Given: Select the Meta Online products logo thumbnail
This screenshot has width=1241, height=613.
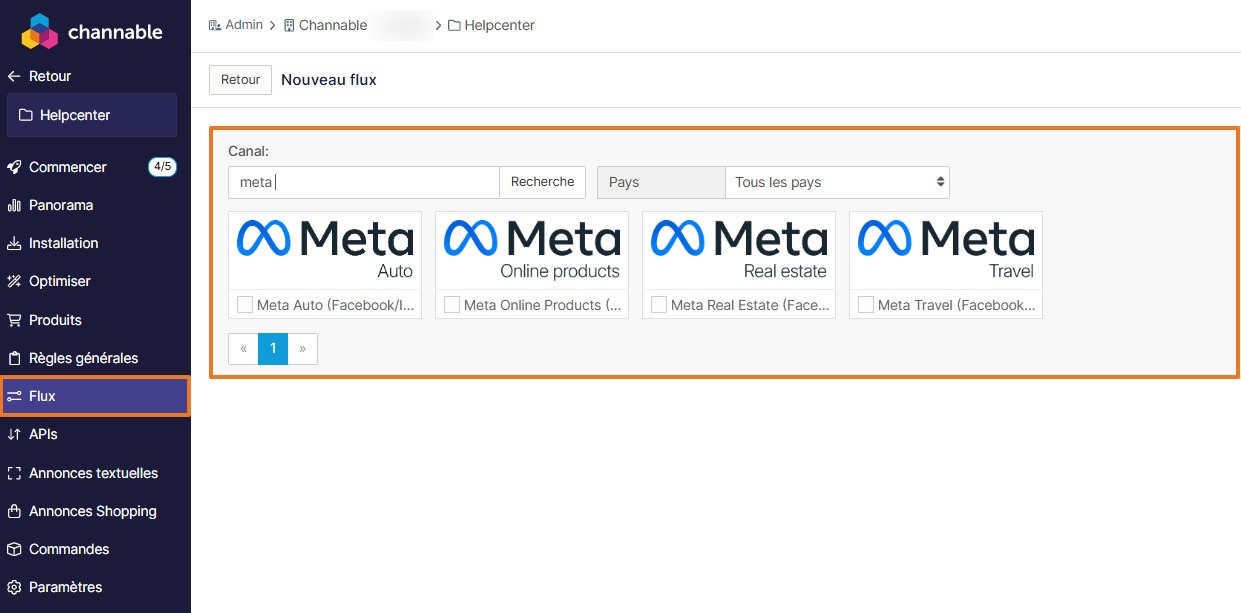Looking at the screenshot, I should 532,250.
